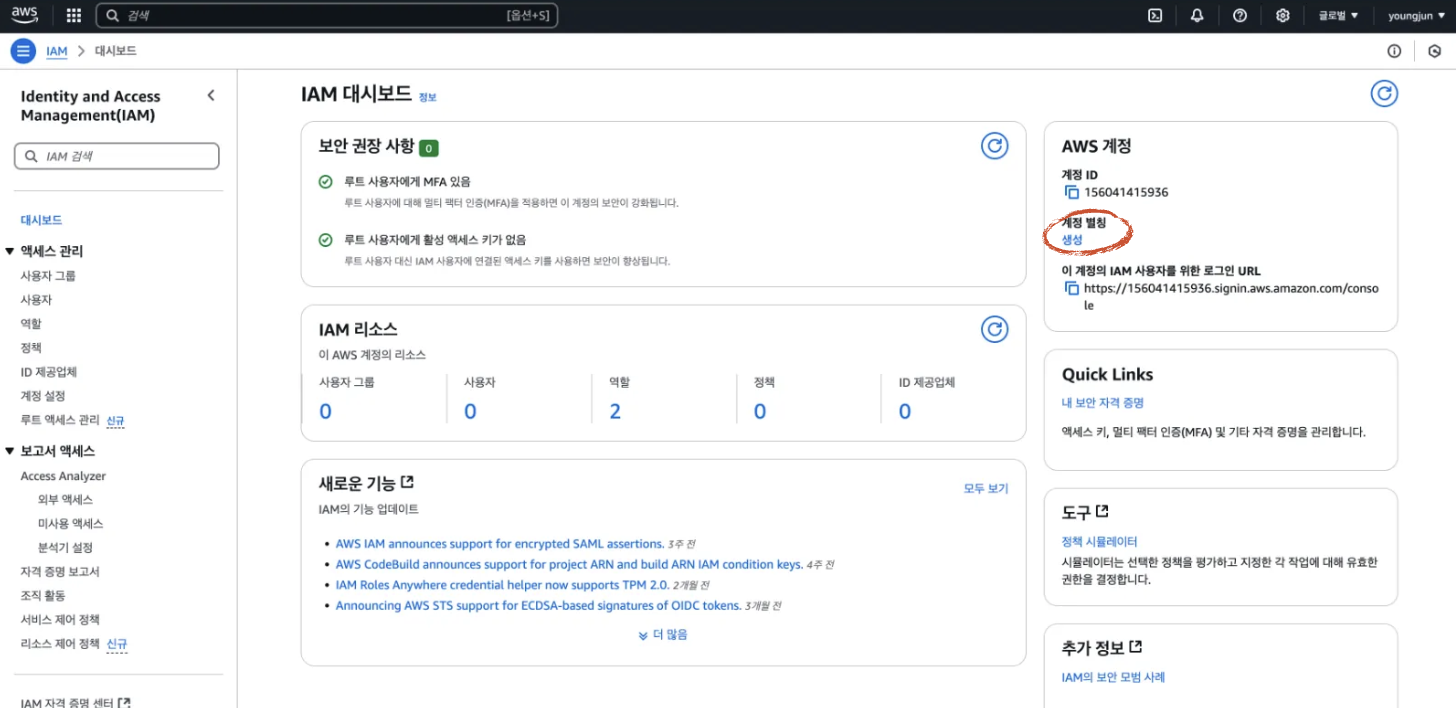This screenshot has width=1456, height=708.
Task: Open the notifications bell icon
Action: click(1197, 16)
